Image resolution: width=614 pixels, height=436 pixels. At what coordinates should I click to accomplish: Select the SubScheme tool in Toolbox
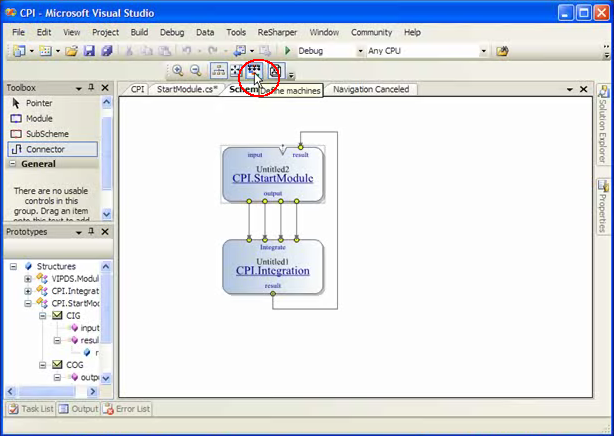coord(52,134)
